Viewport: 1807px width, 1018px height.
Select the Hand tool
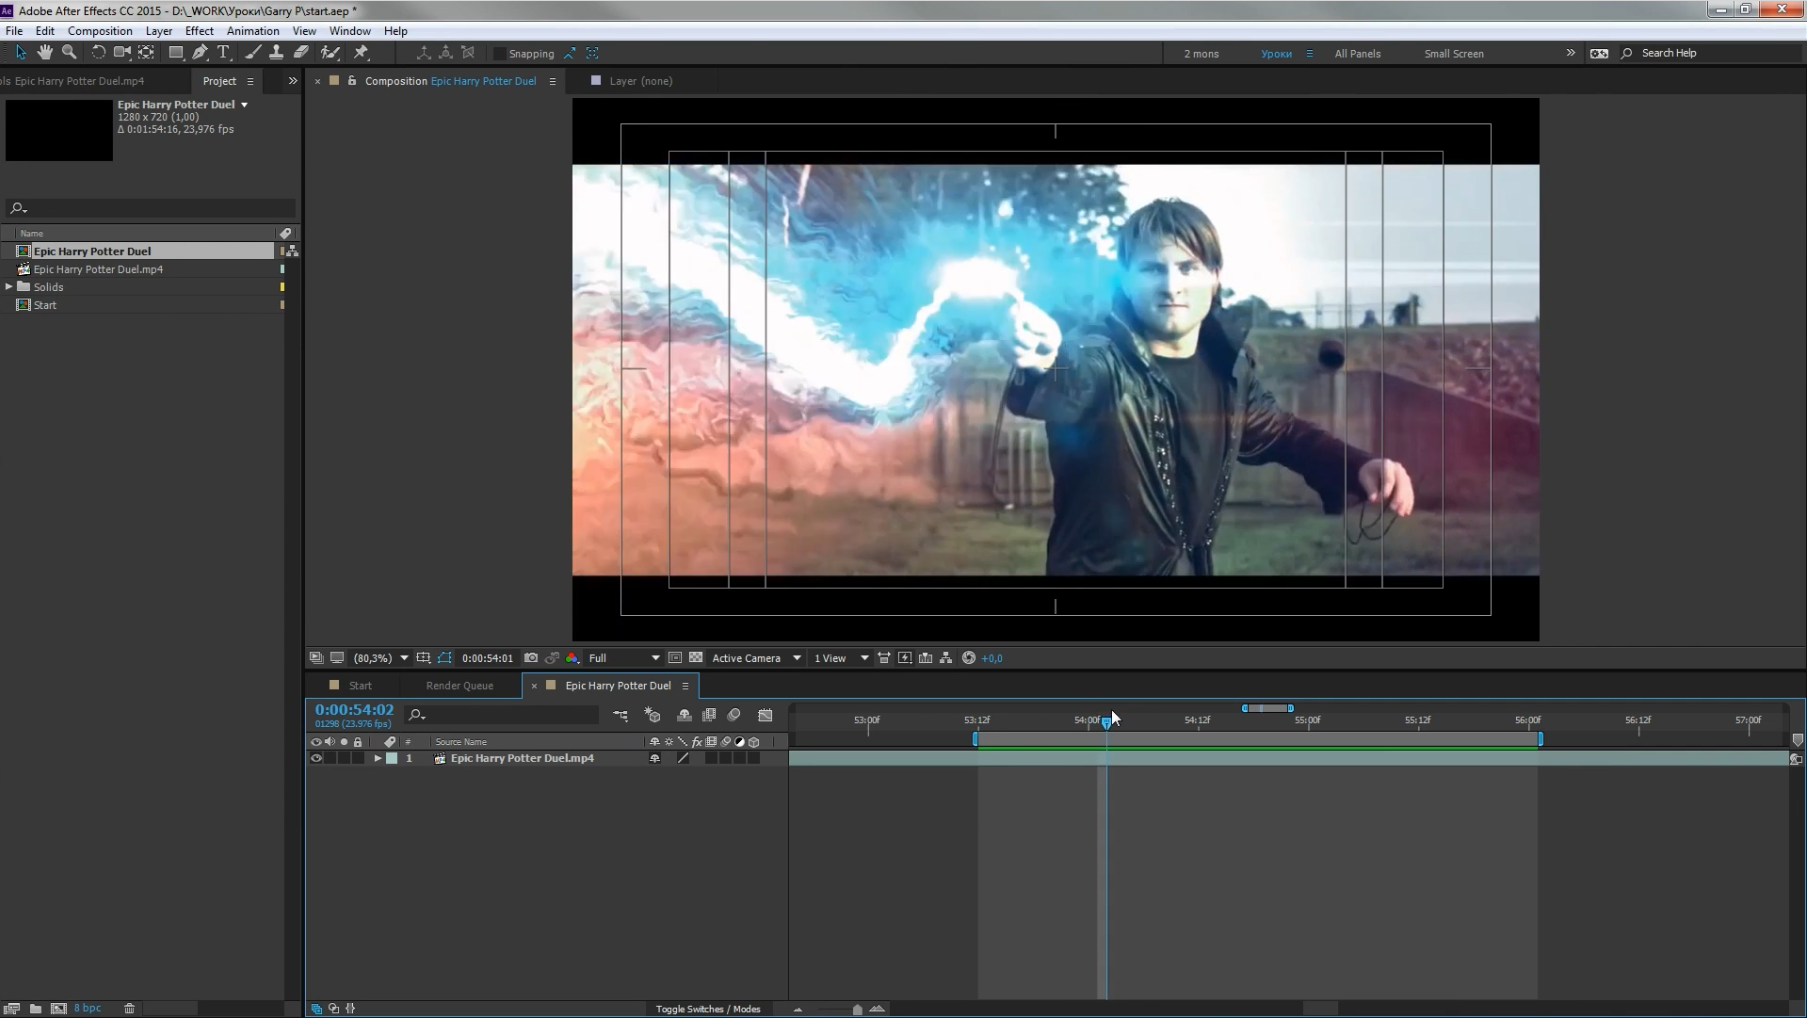click(45, 53)
